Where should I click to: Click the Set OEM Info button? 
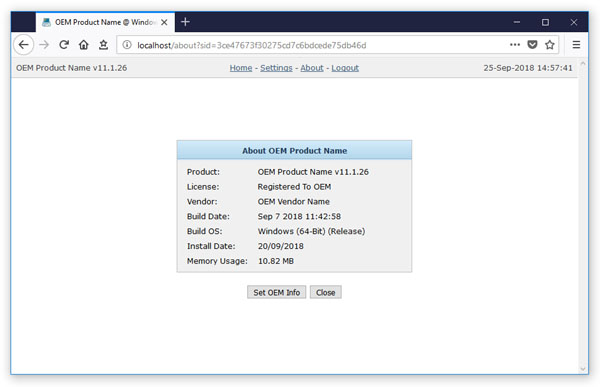click(x=276, y=292)
